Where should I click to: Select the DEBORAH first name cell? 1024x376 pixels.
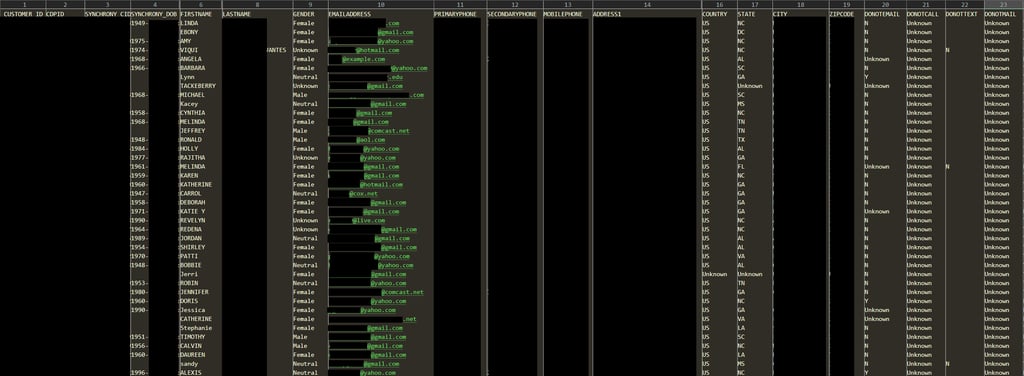tap(193, 203)
